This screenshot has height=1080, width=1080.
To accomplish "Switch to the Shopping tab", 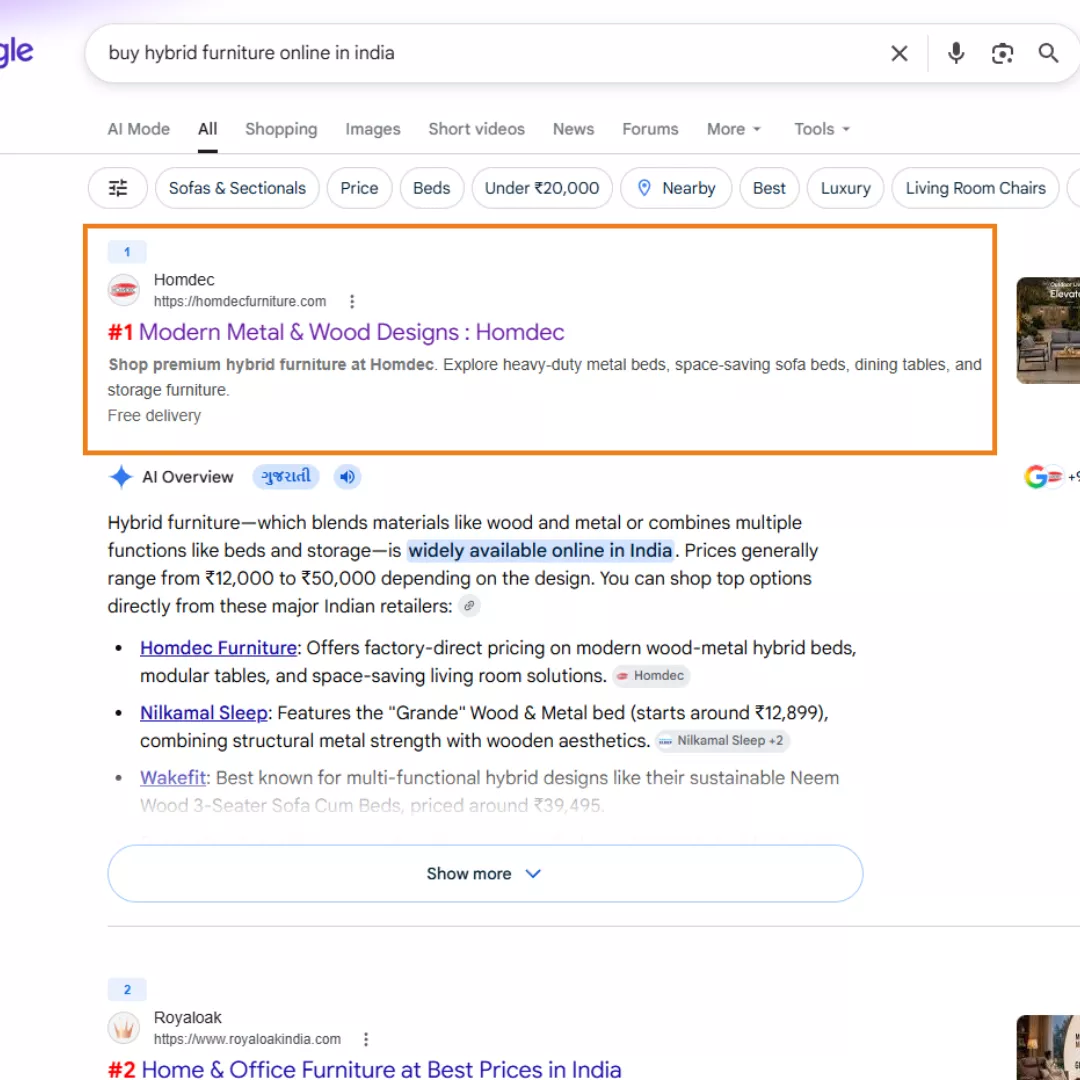I will 281,129.
